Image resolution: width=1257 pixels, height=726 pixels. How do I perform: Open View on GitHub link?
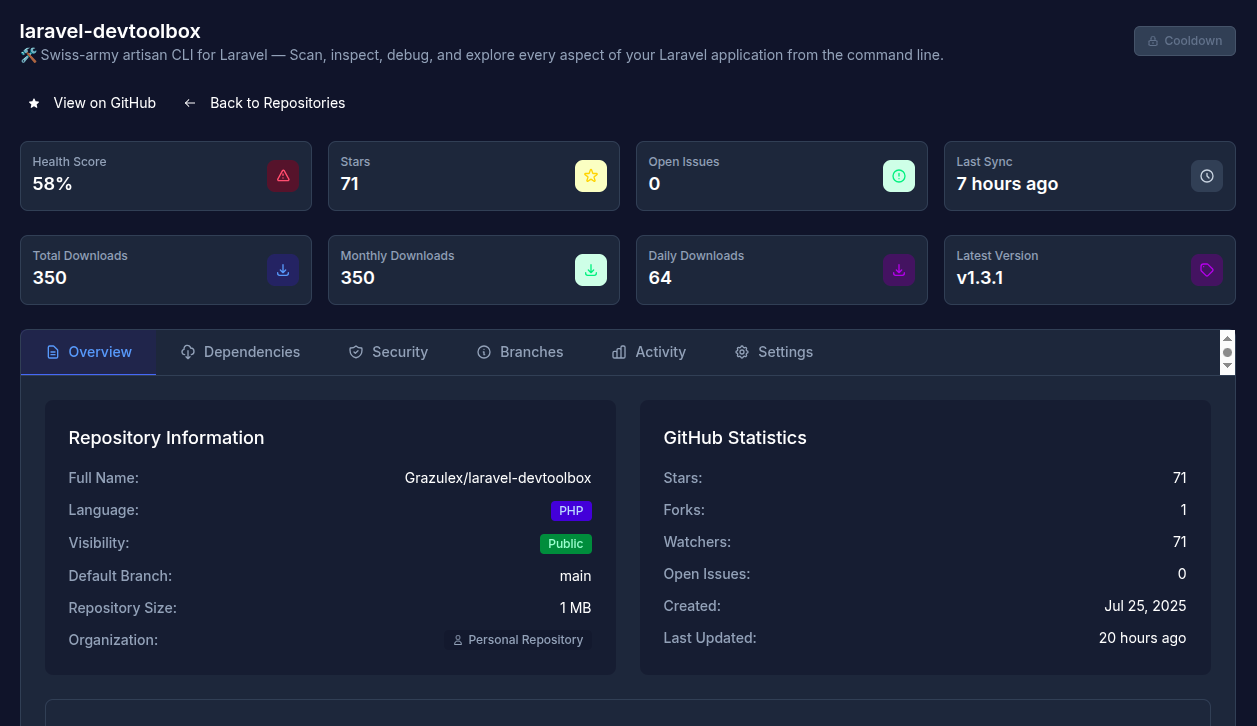(92, 103)
